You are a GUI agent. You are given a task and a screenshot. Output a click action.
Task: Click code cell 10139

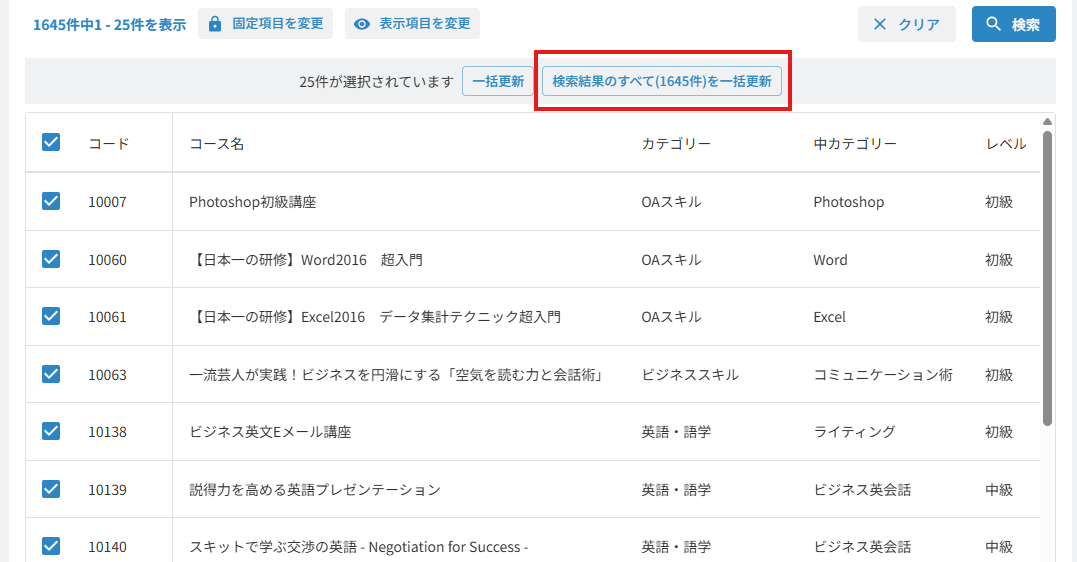(107, 490)
